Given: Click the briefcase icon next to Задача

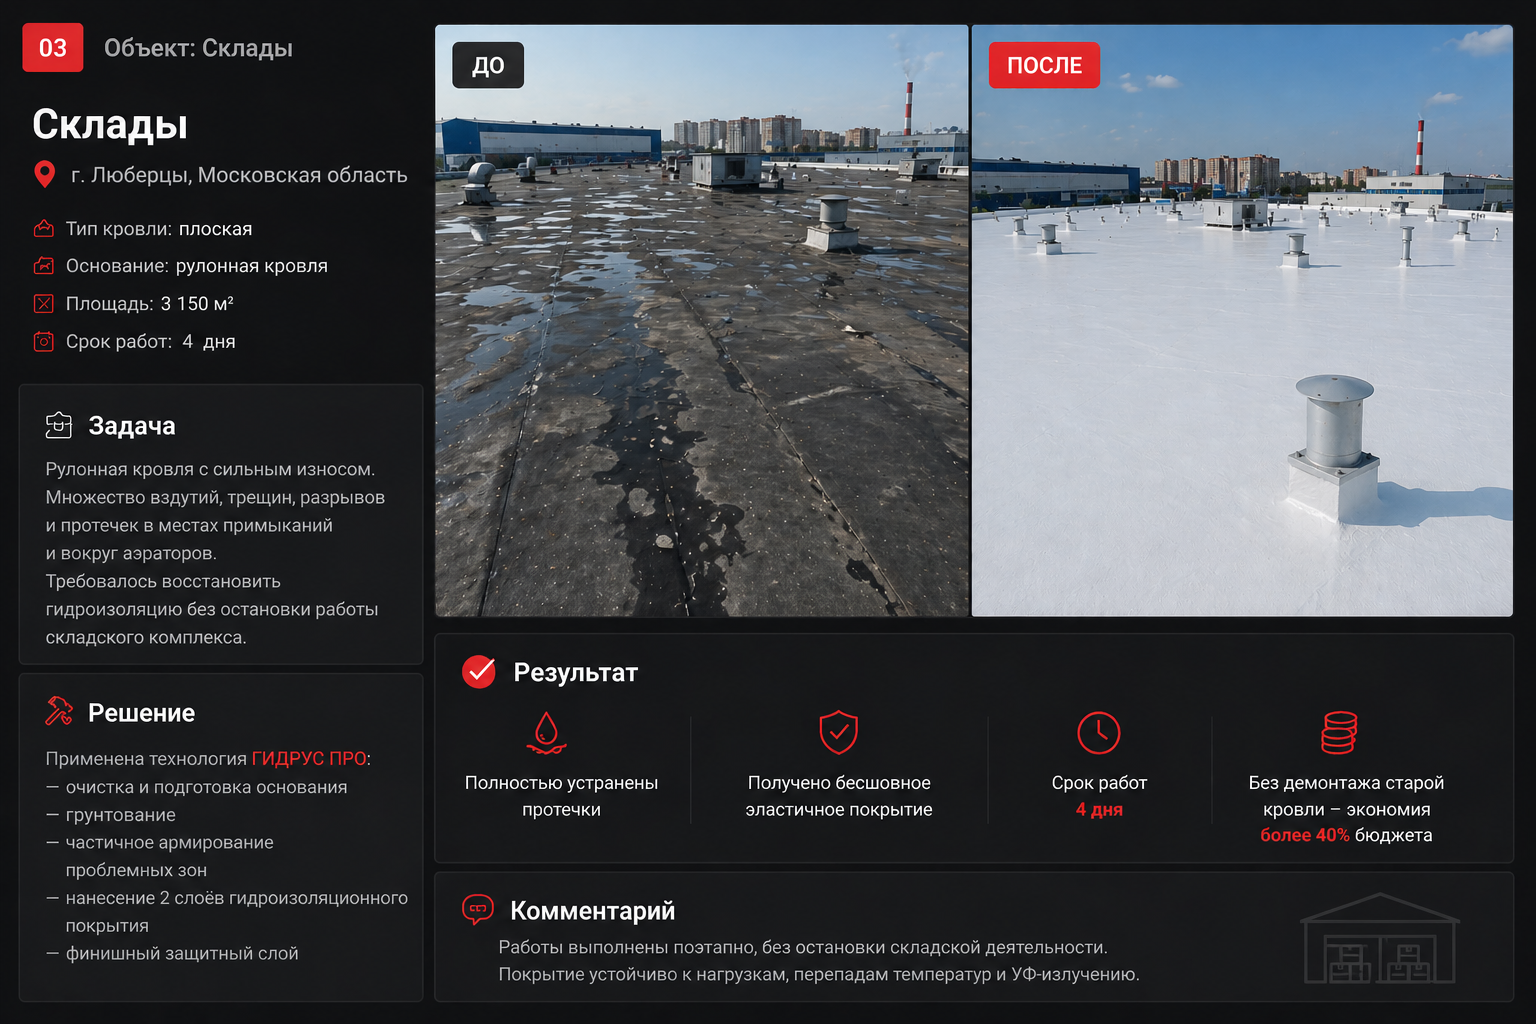Looking at the screenshot, I should 59,425.
